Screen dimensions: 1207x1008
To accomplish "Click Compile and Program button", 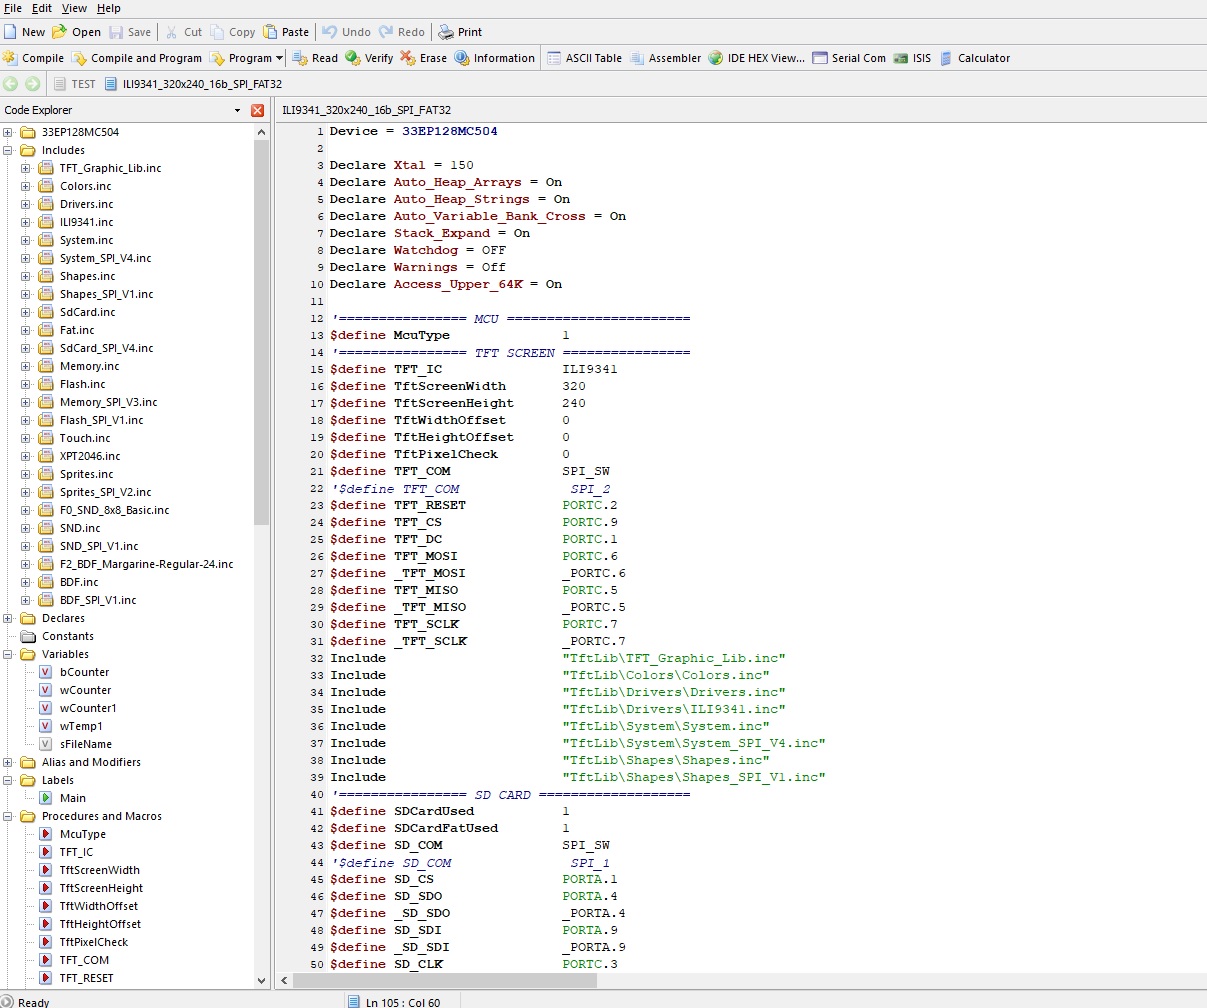I will [136, 58].
